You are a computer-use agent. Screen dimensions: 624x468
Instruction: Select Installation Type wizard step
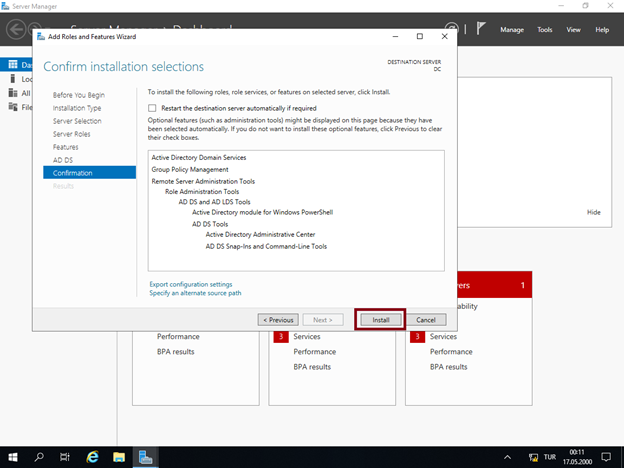(x=77, y=108)
